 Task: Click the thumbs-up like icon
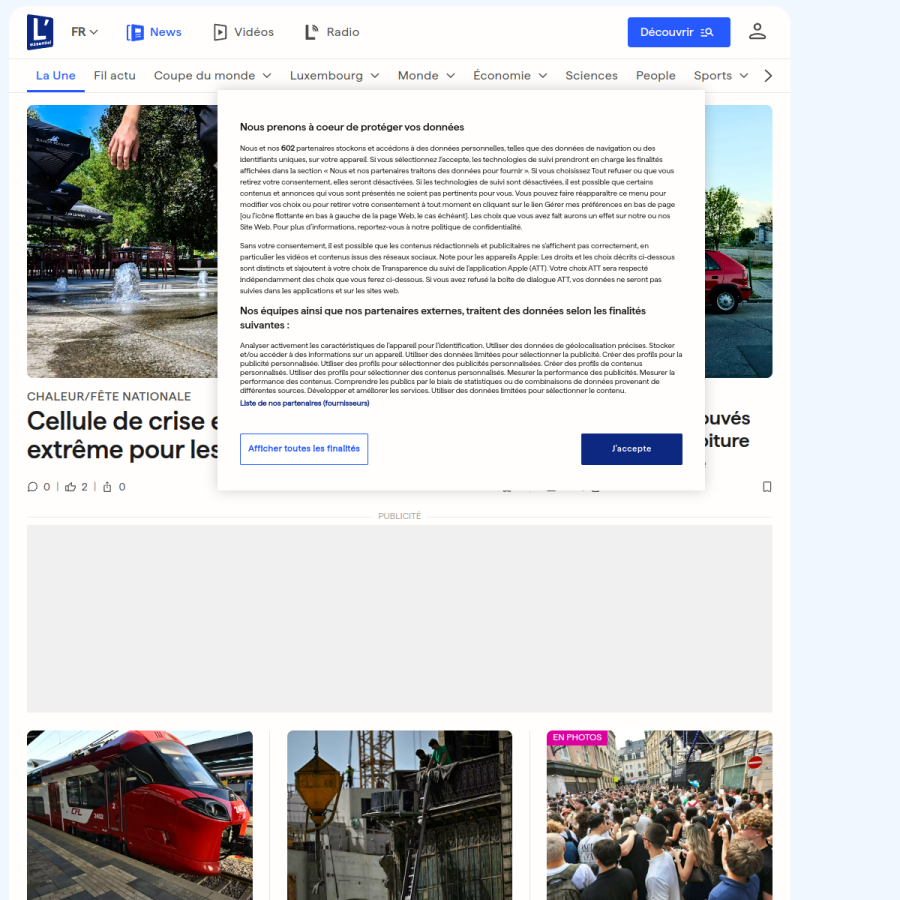[70, 487]
